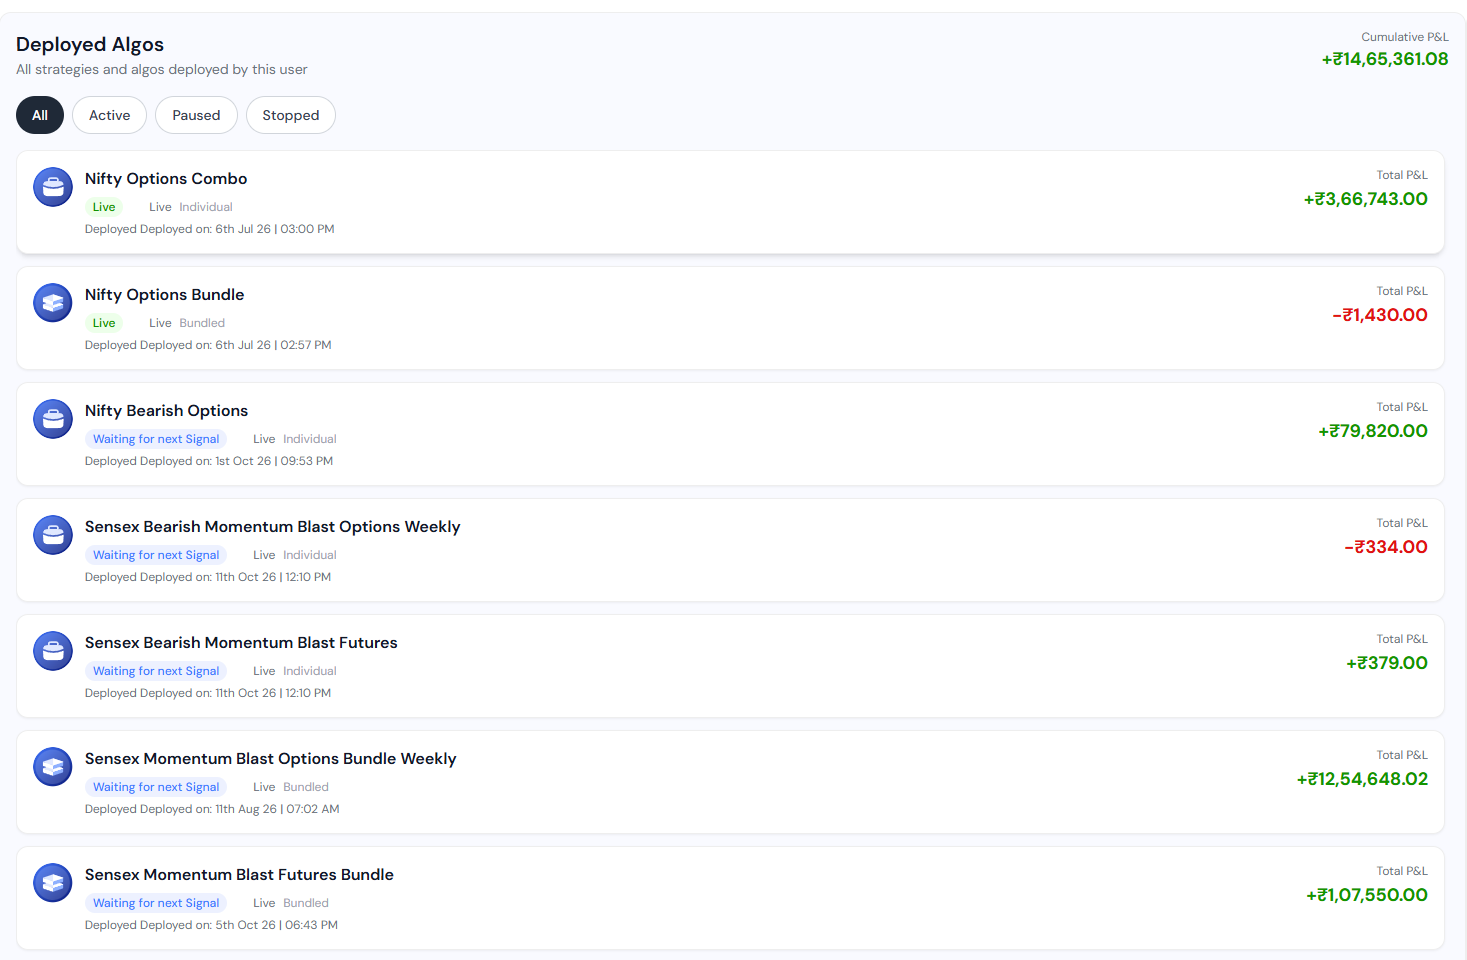Filter by Stopped algos
The height and width of the screenshot is (960, 1467).
point(291,115)
